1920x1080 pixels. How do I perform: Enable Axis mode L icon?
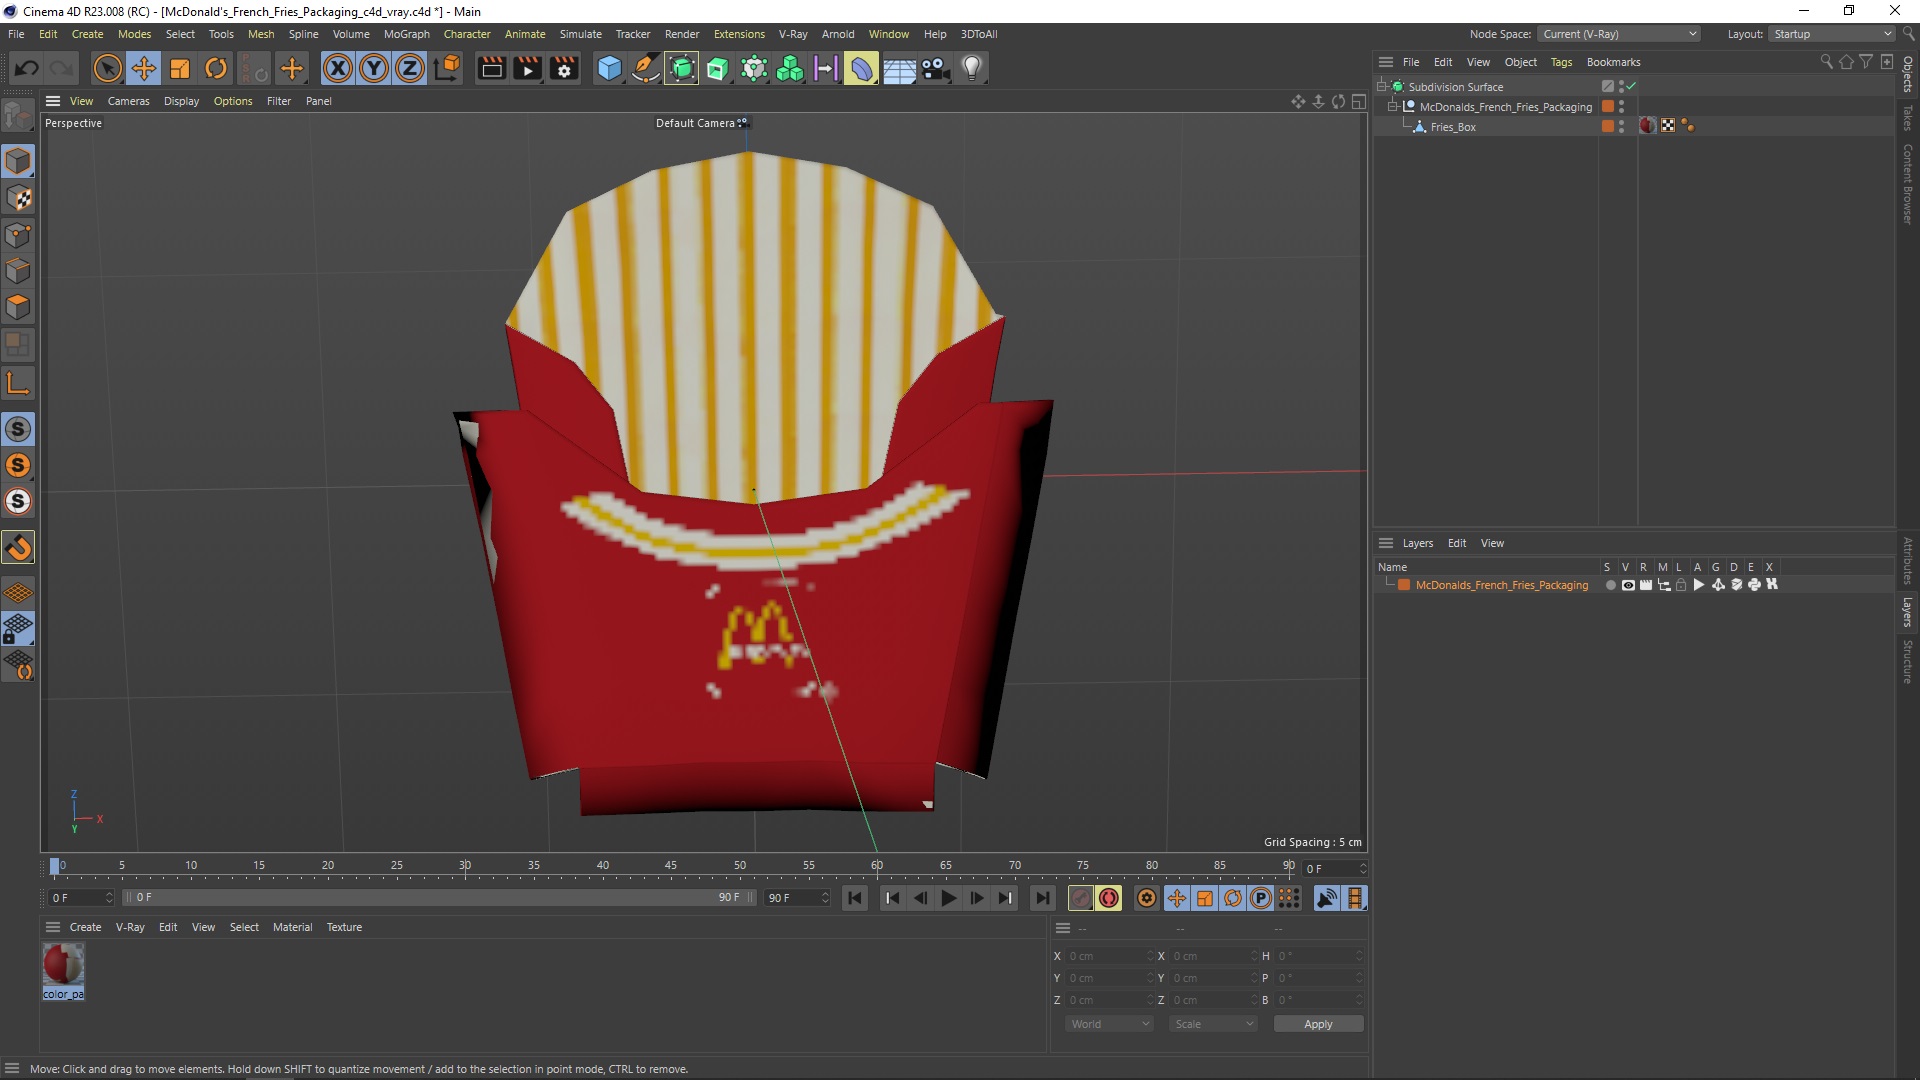(18, 383)
